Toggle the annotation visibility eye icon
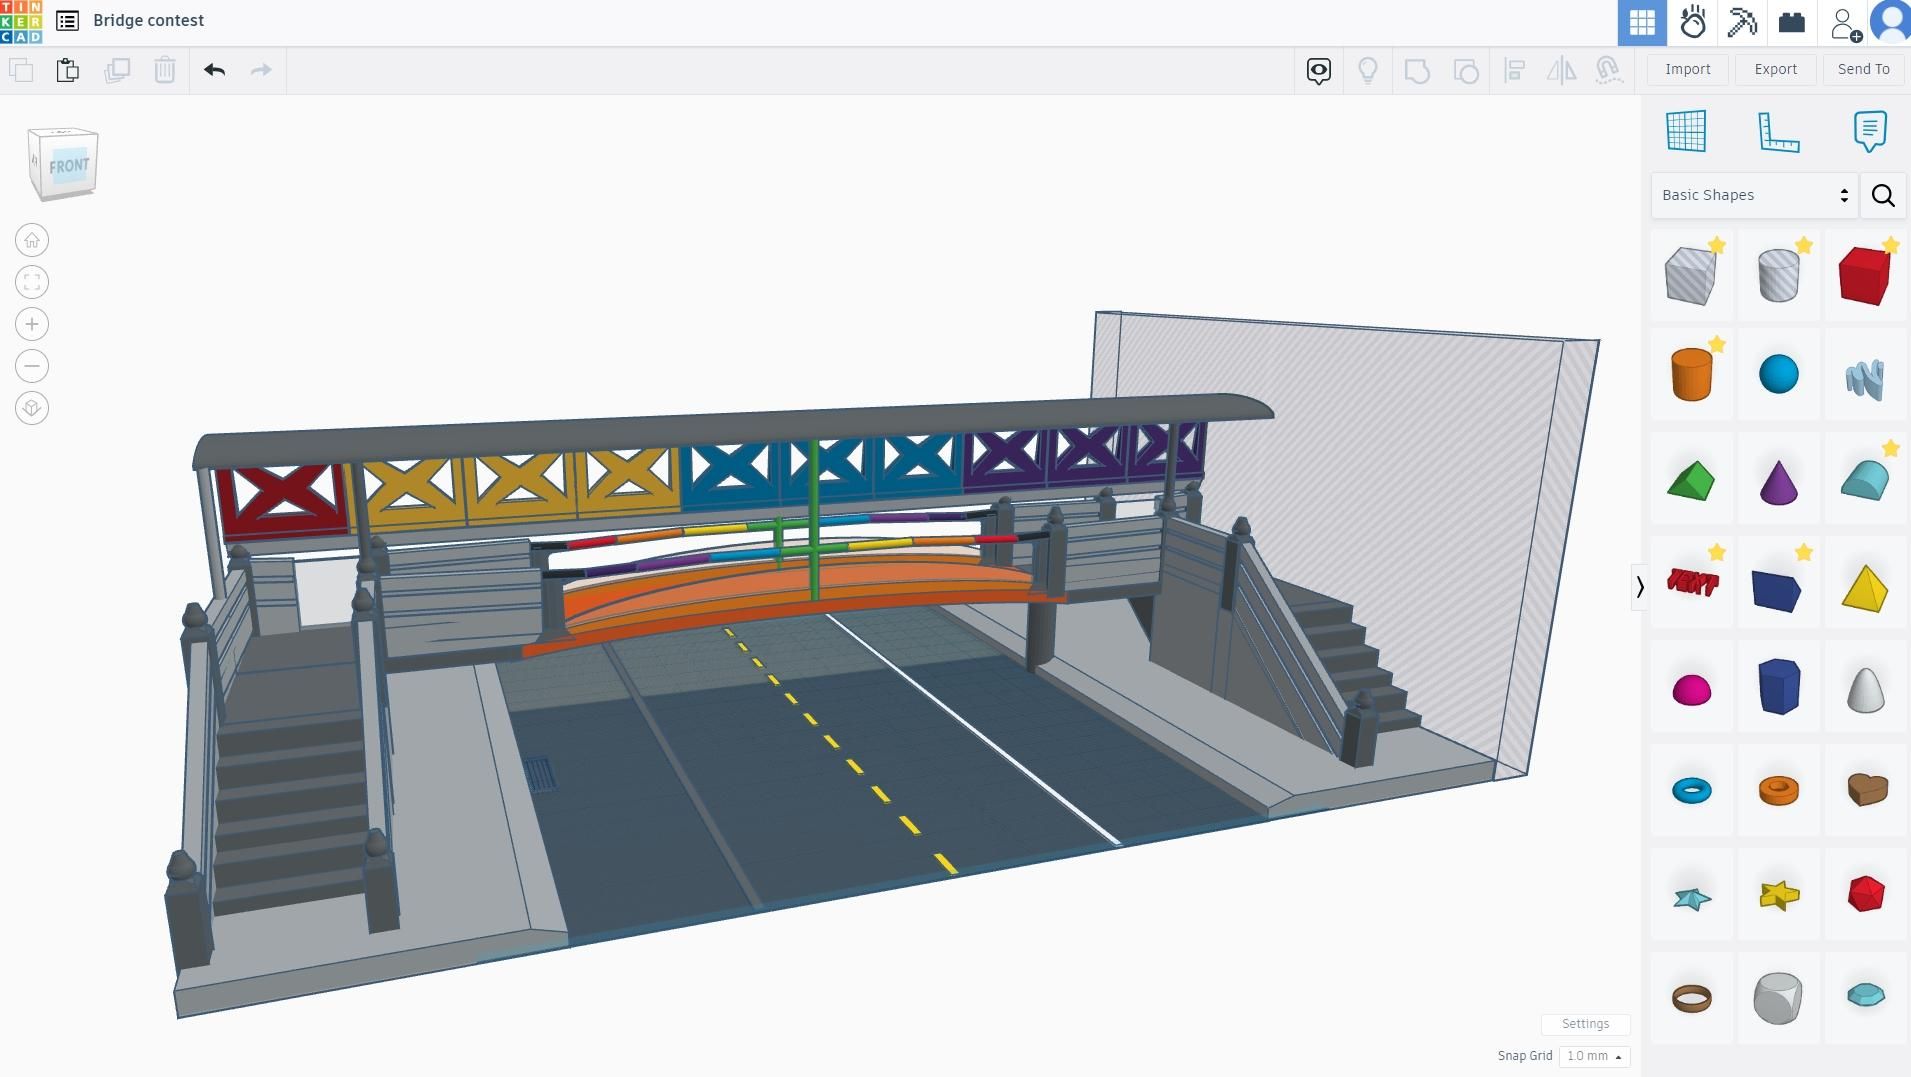This screenshot has height=1077, width=1911. (1318, 70)
